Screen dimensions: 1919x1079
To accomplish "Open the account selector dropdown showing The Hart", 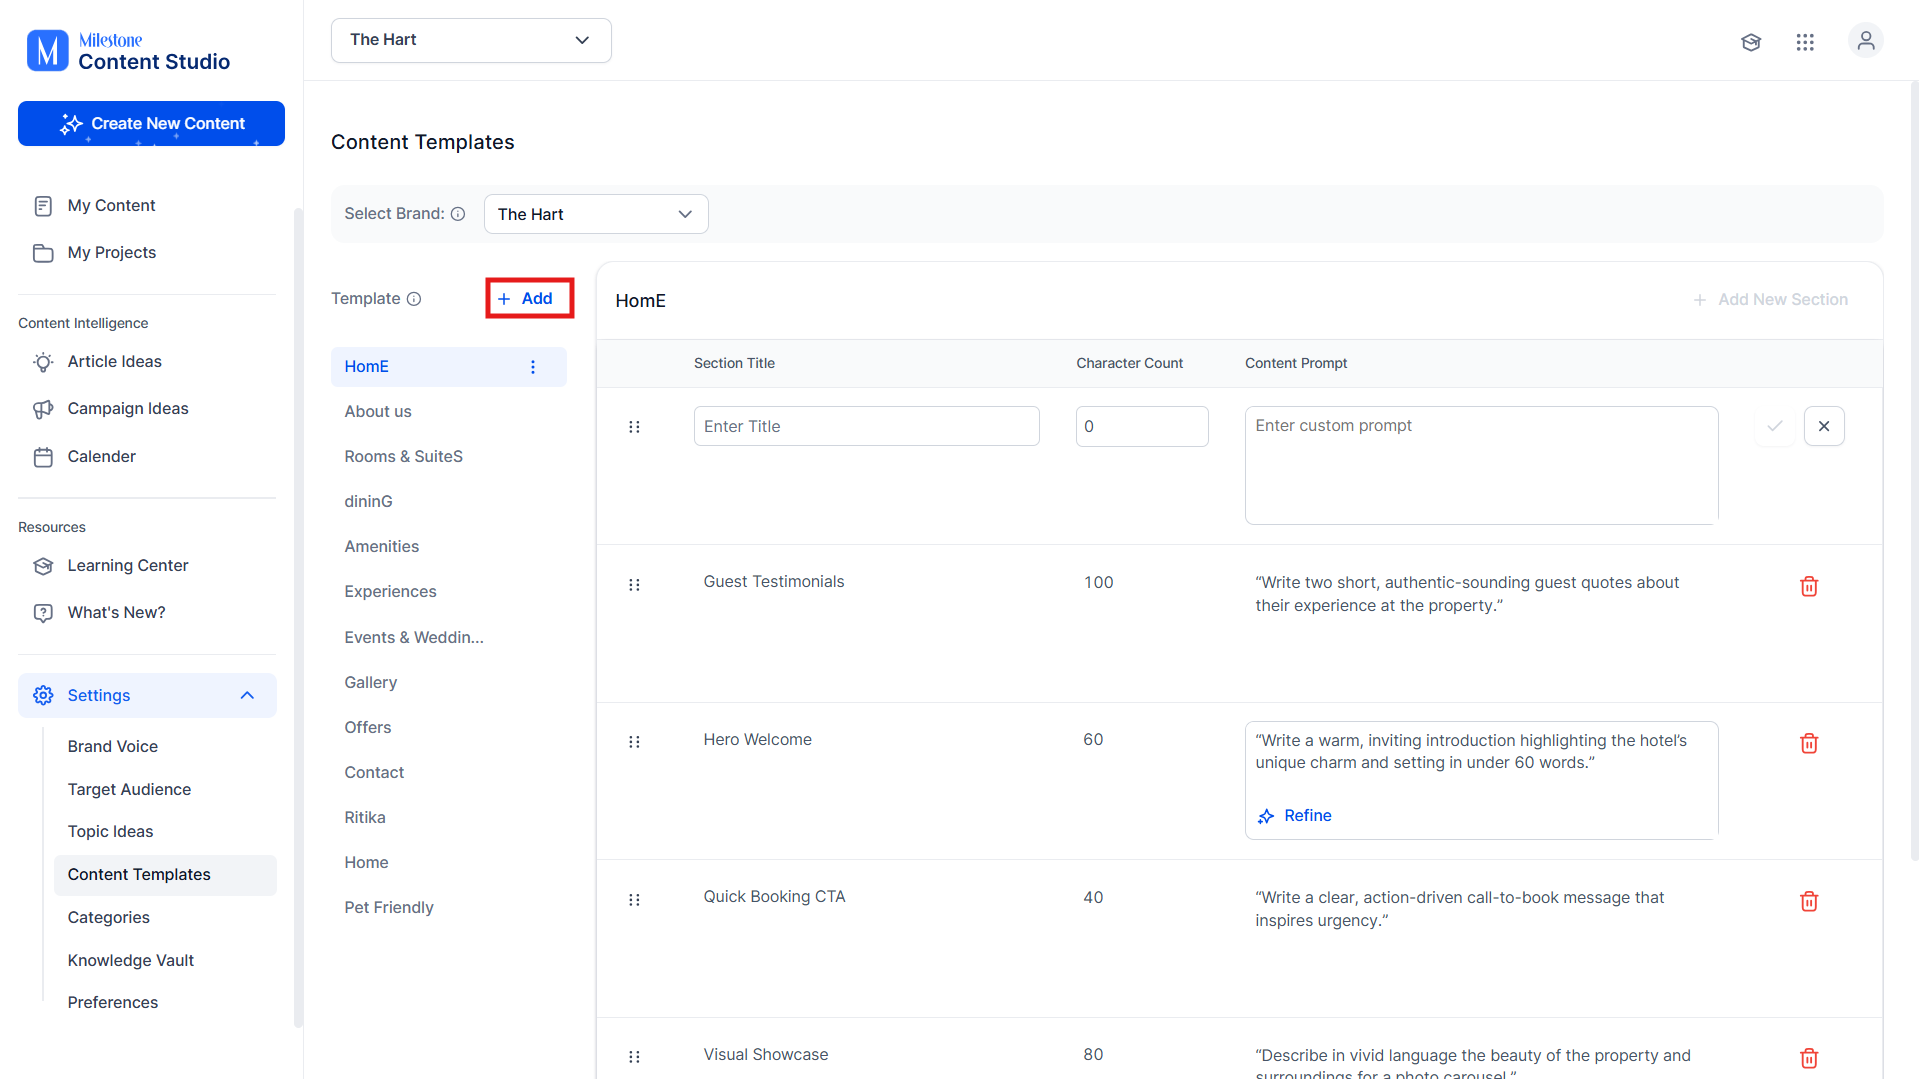I will coord(471,40).
